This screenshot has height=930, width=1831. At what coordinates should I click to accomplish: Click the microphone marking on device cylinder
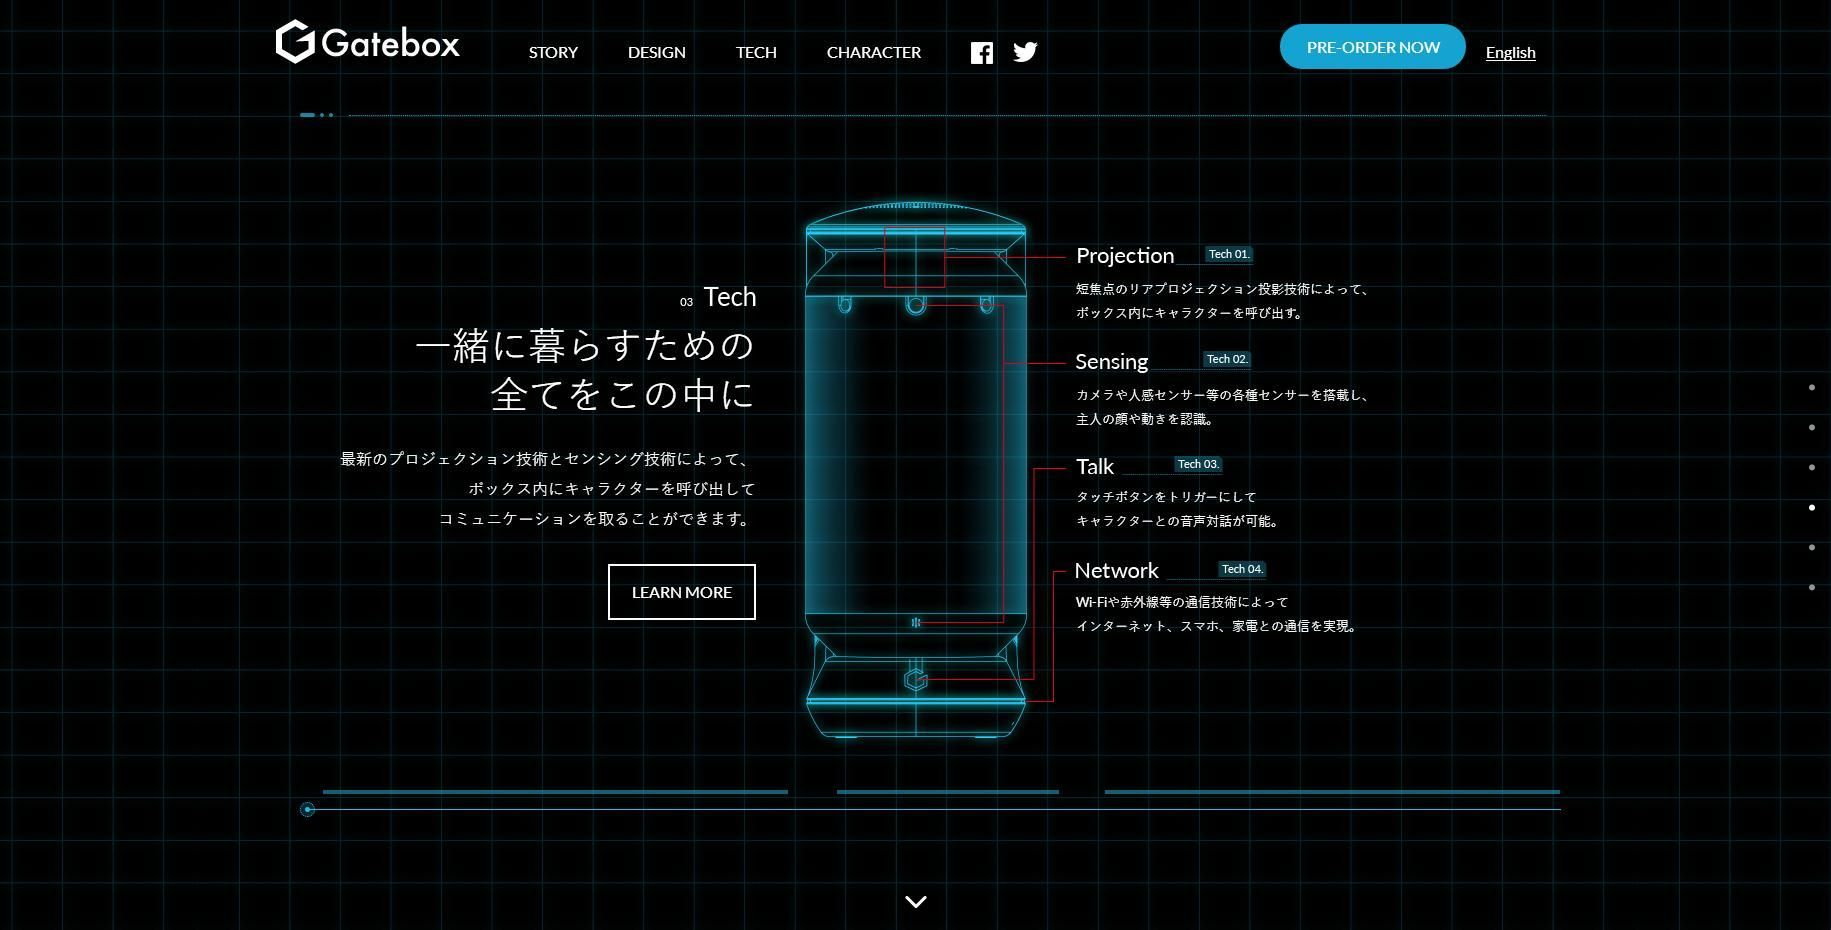pos(916,623)
